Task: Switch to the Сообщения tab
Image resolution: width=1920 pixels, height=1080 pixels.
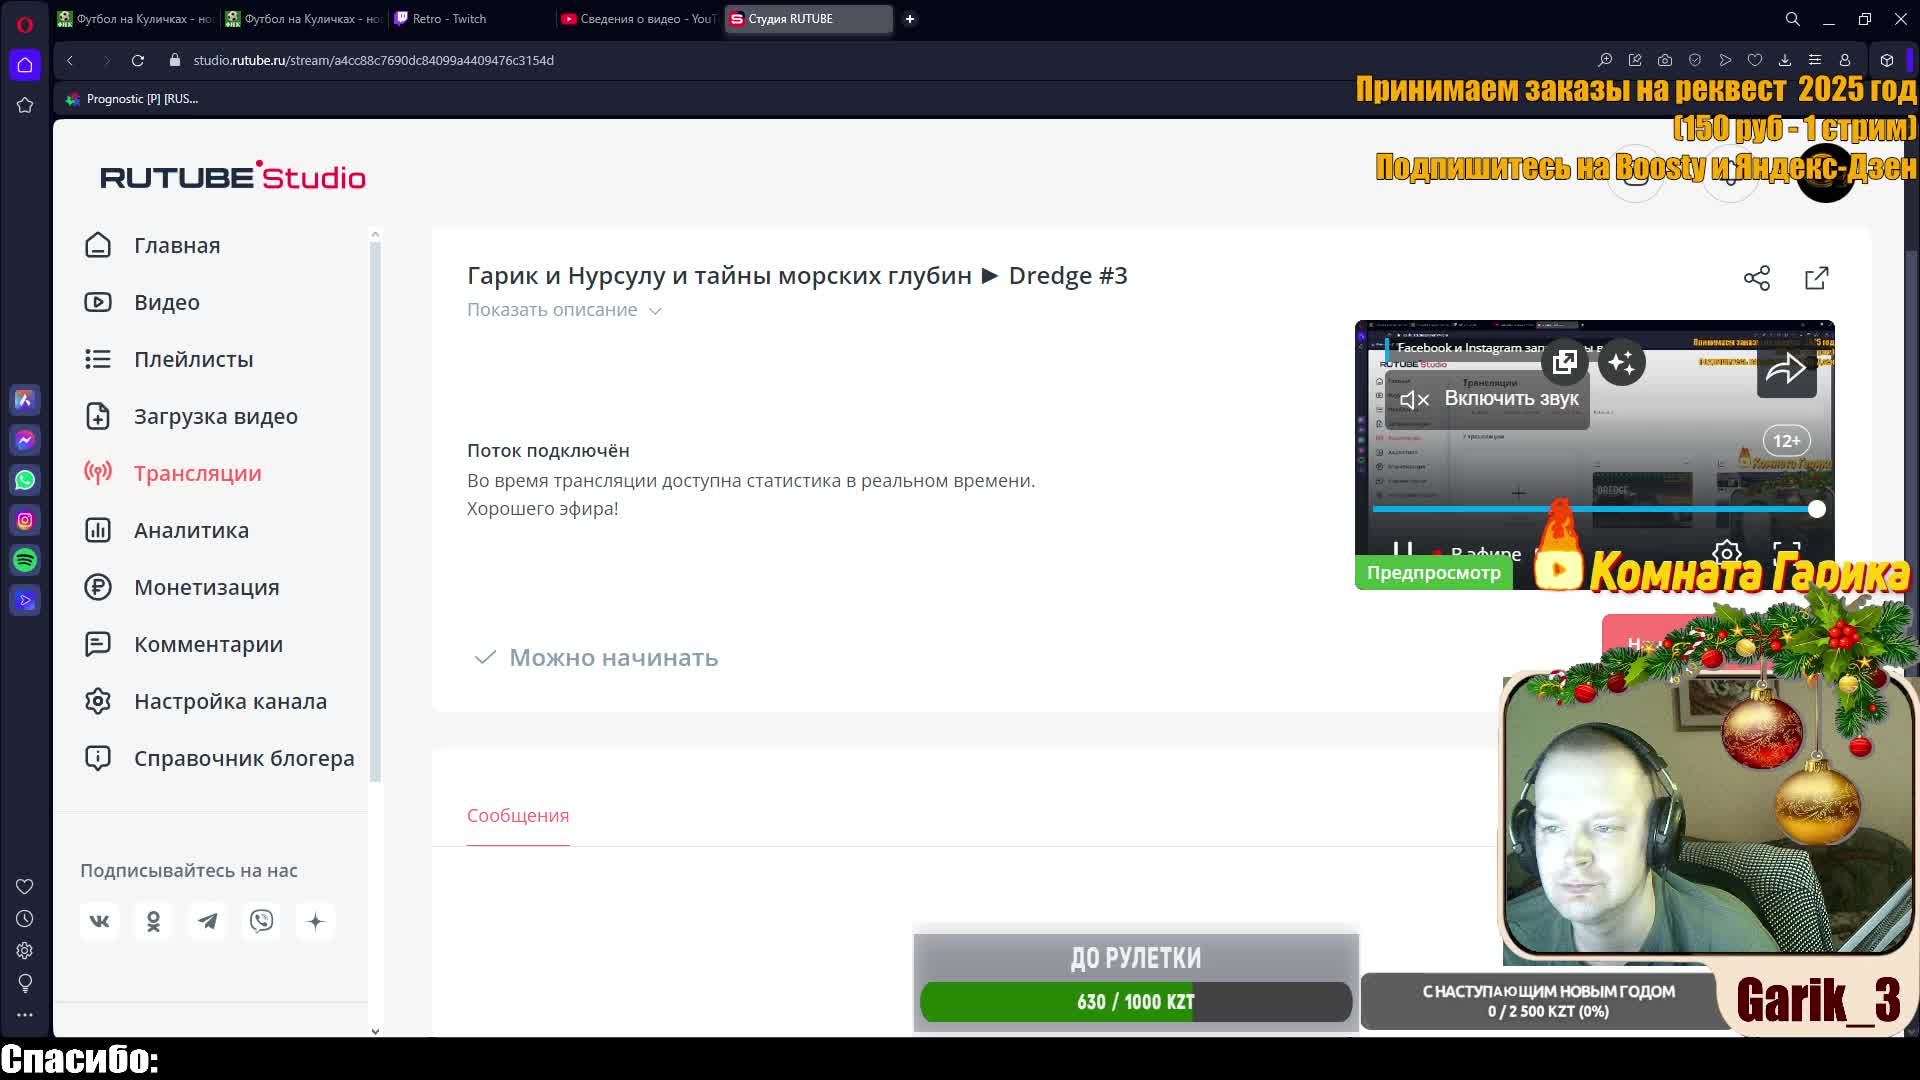Action: pos(518,815)
